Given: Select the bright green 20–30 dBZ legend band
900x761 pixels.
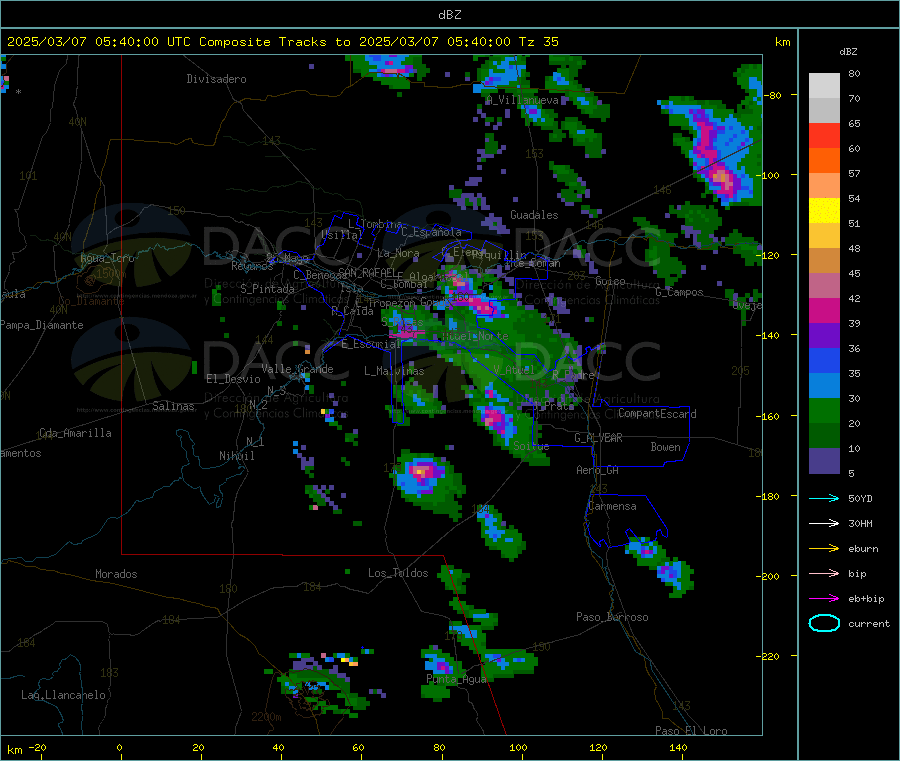Looking at the screenshot, I should (x=824, y=410).
